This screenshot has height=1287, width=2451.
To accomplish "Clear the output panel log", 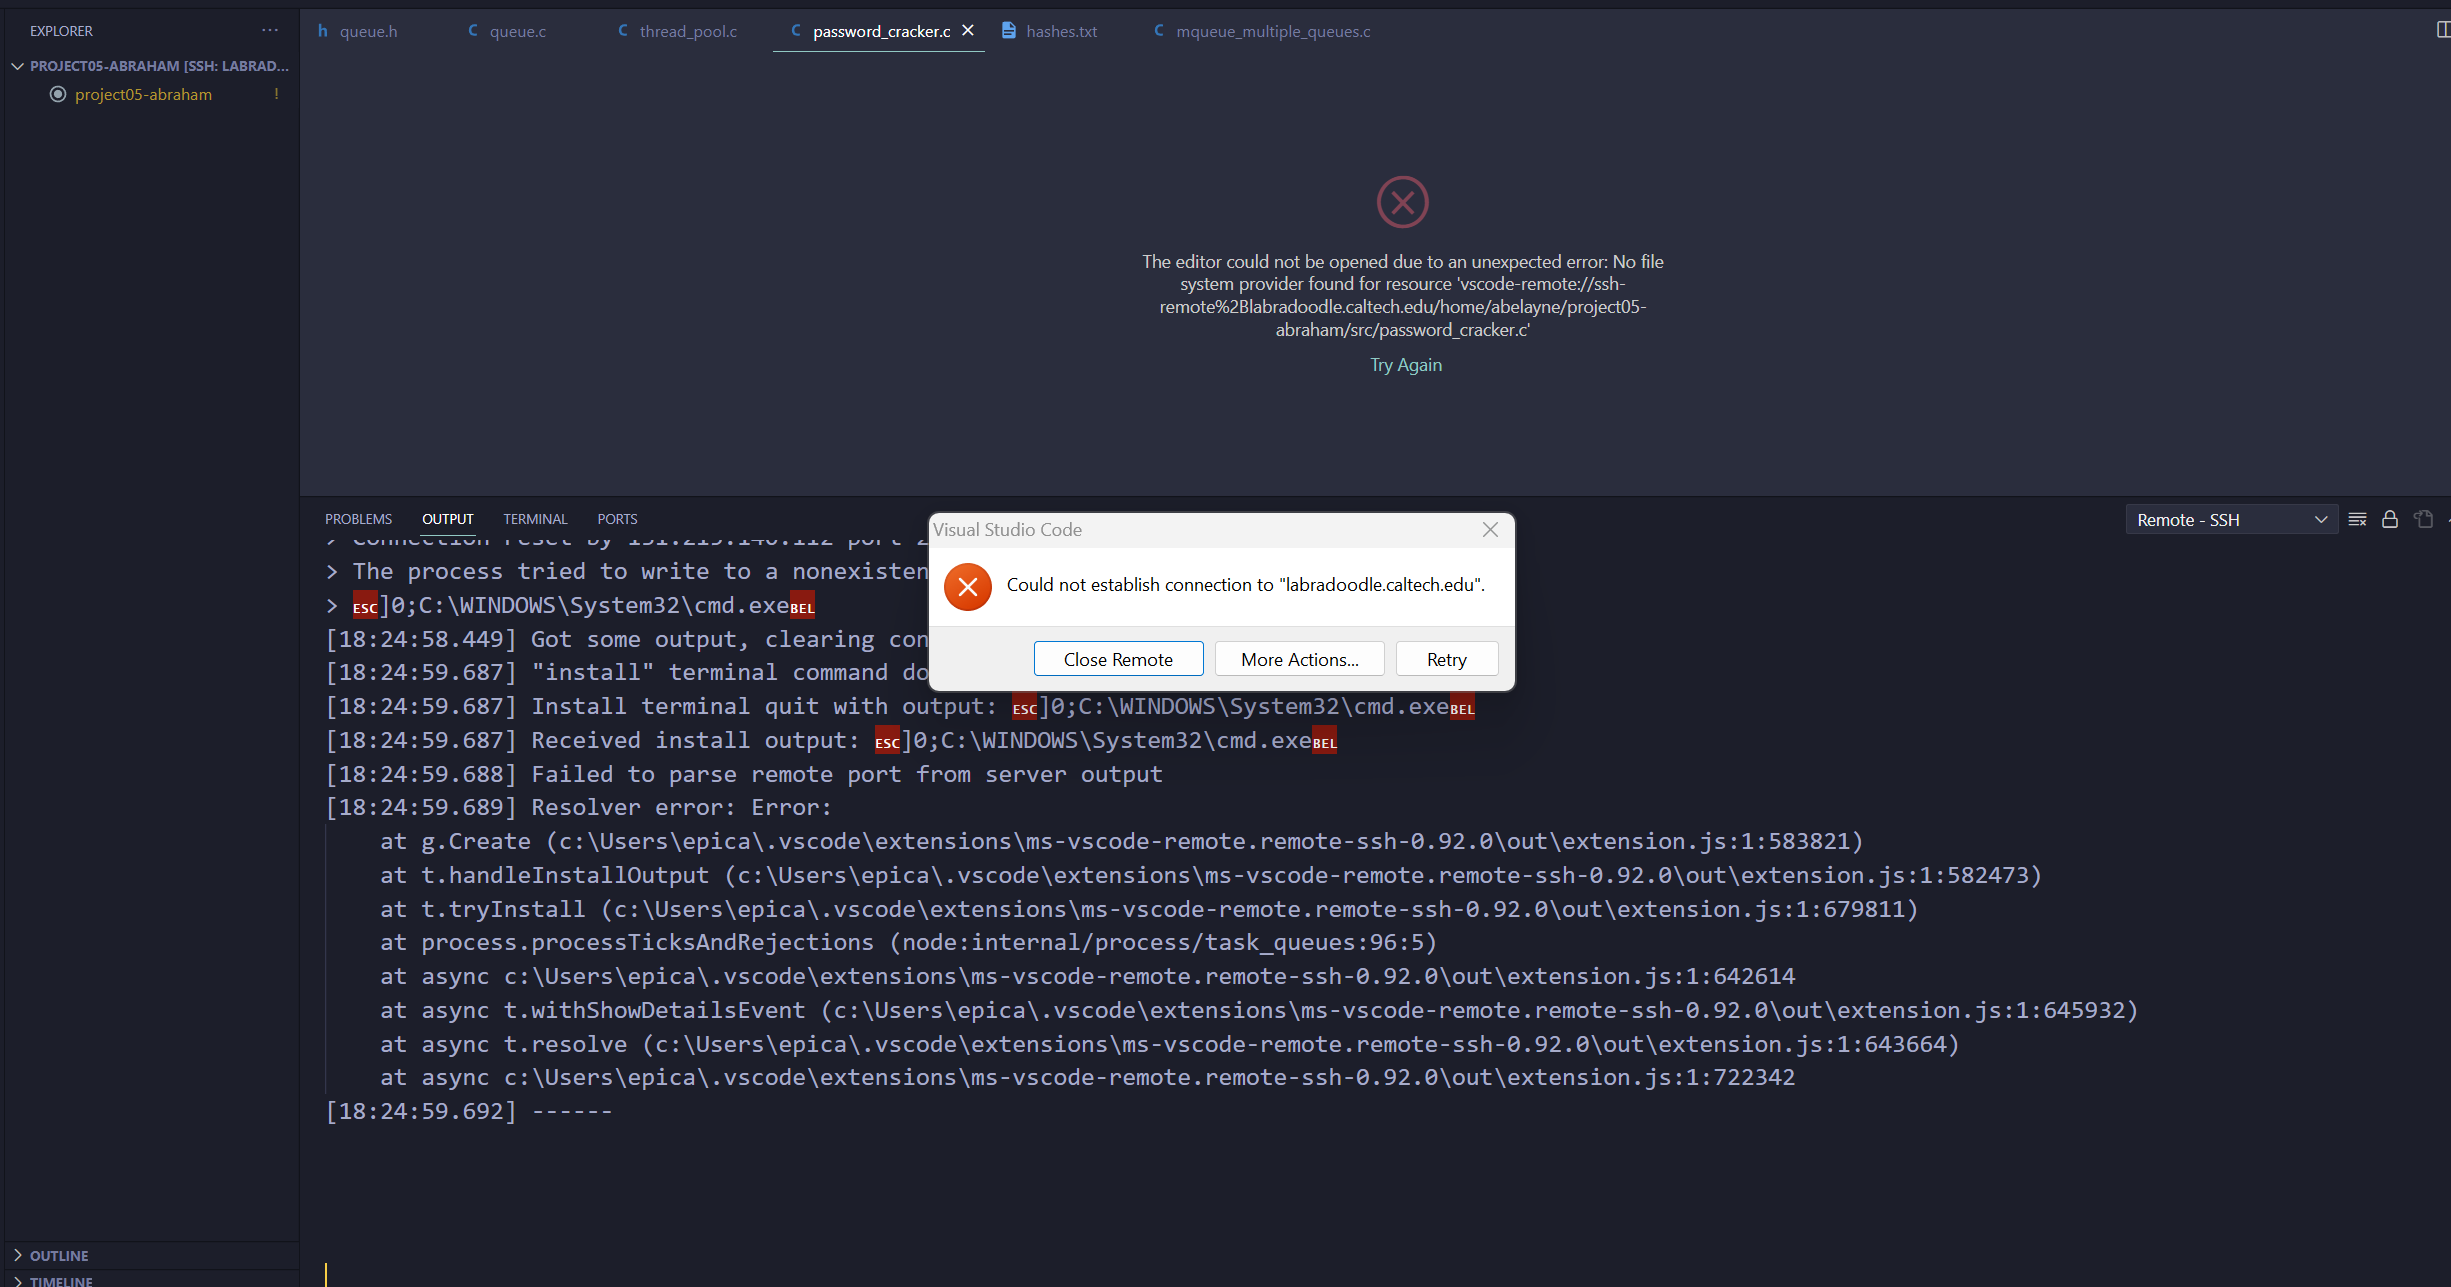I will 2357,519.
